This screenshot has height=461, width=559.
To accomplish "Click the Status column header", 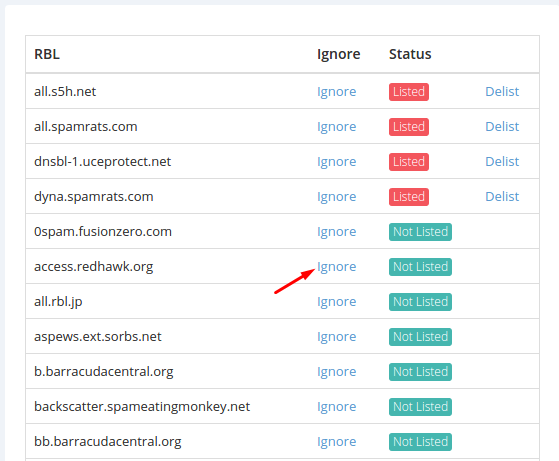I will [x=410, y=54].
